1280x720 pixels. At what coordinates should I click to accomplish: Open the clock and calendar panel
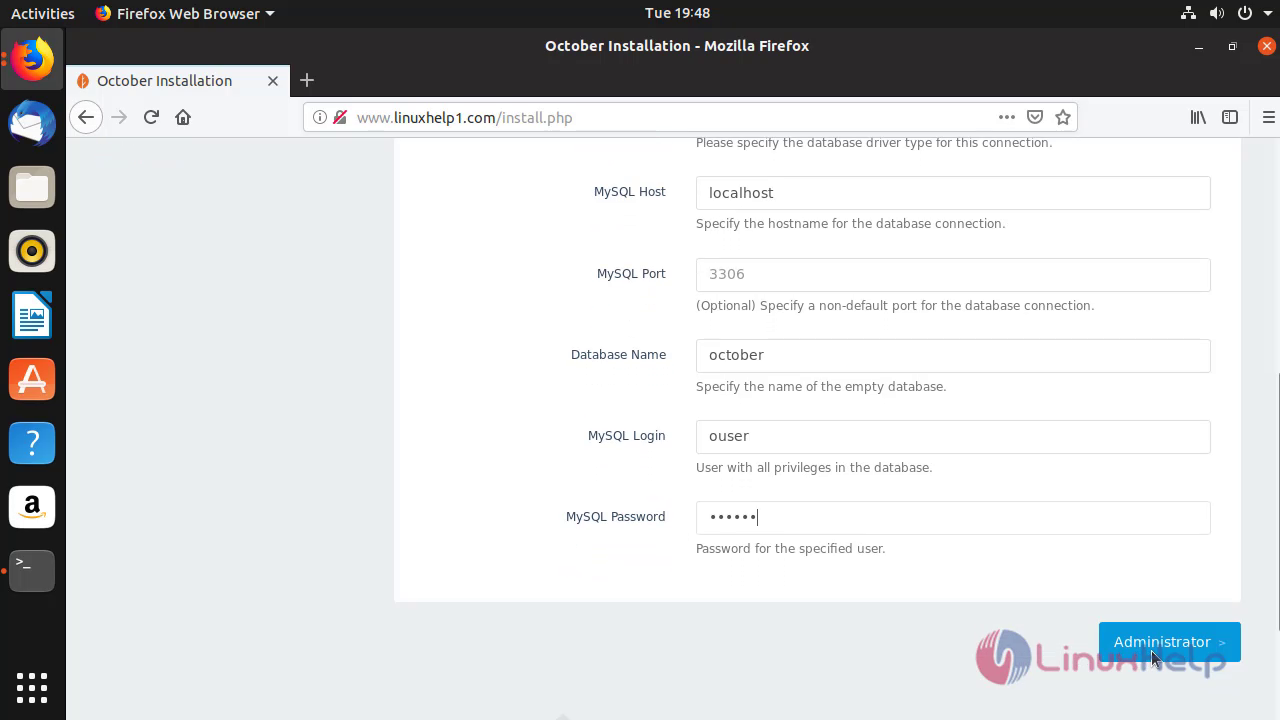[x=677, y=13]
